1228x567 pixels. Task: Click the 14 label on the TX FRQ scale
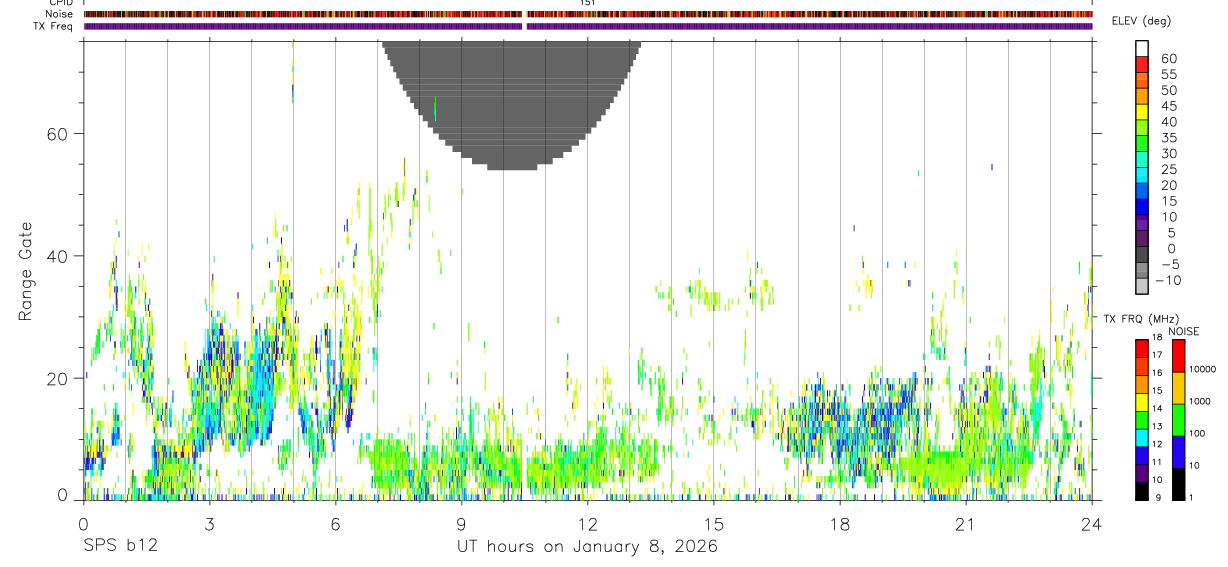pyautogui.click(x=1159, y=409)
